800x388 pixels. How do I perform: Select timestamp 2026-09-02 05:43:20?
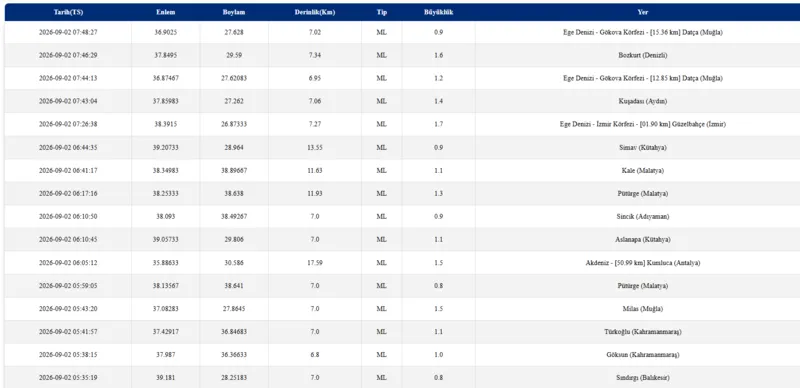pos(68,309)
